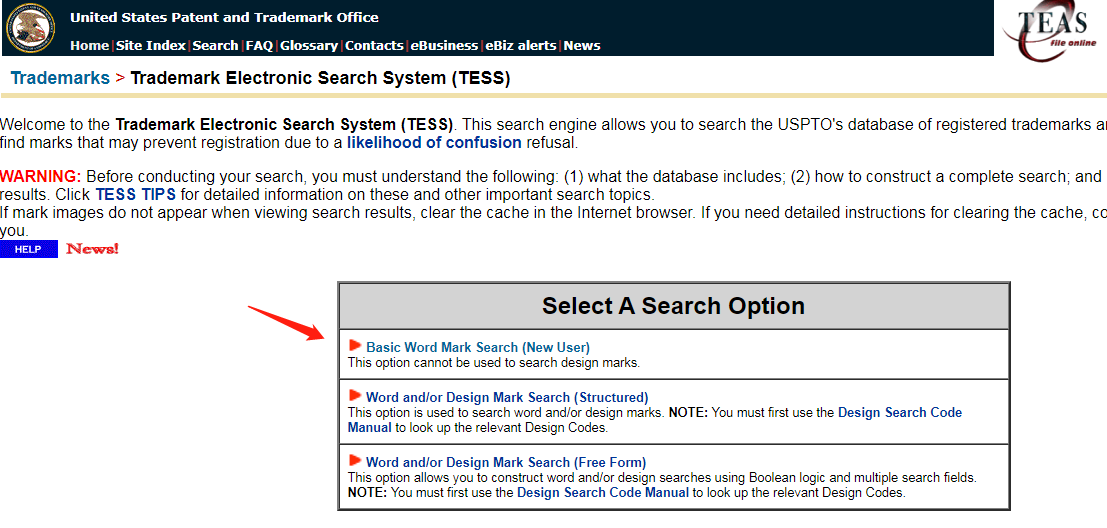Open Glossary from the navigation bar
1107x528 pixels.
(309, 45)
